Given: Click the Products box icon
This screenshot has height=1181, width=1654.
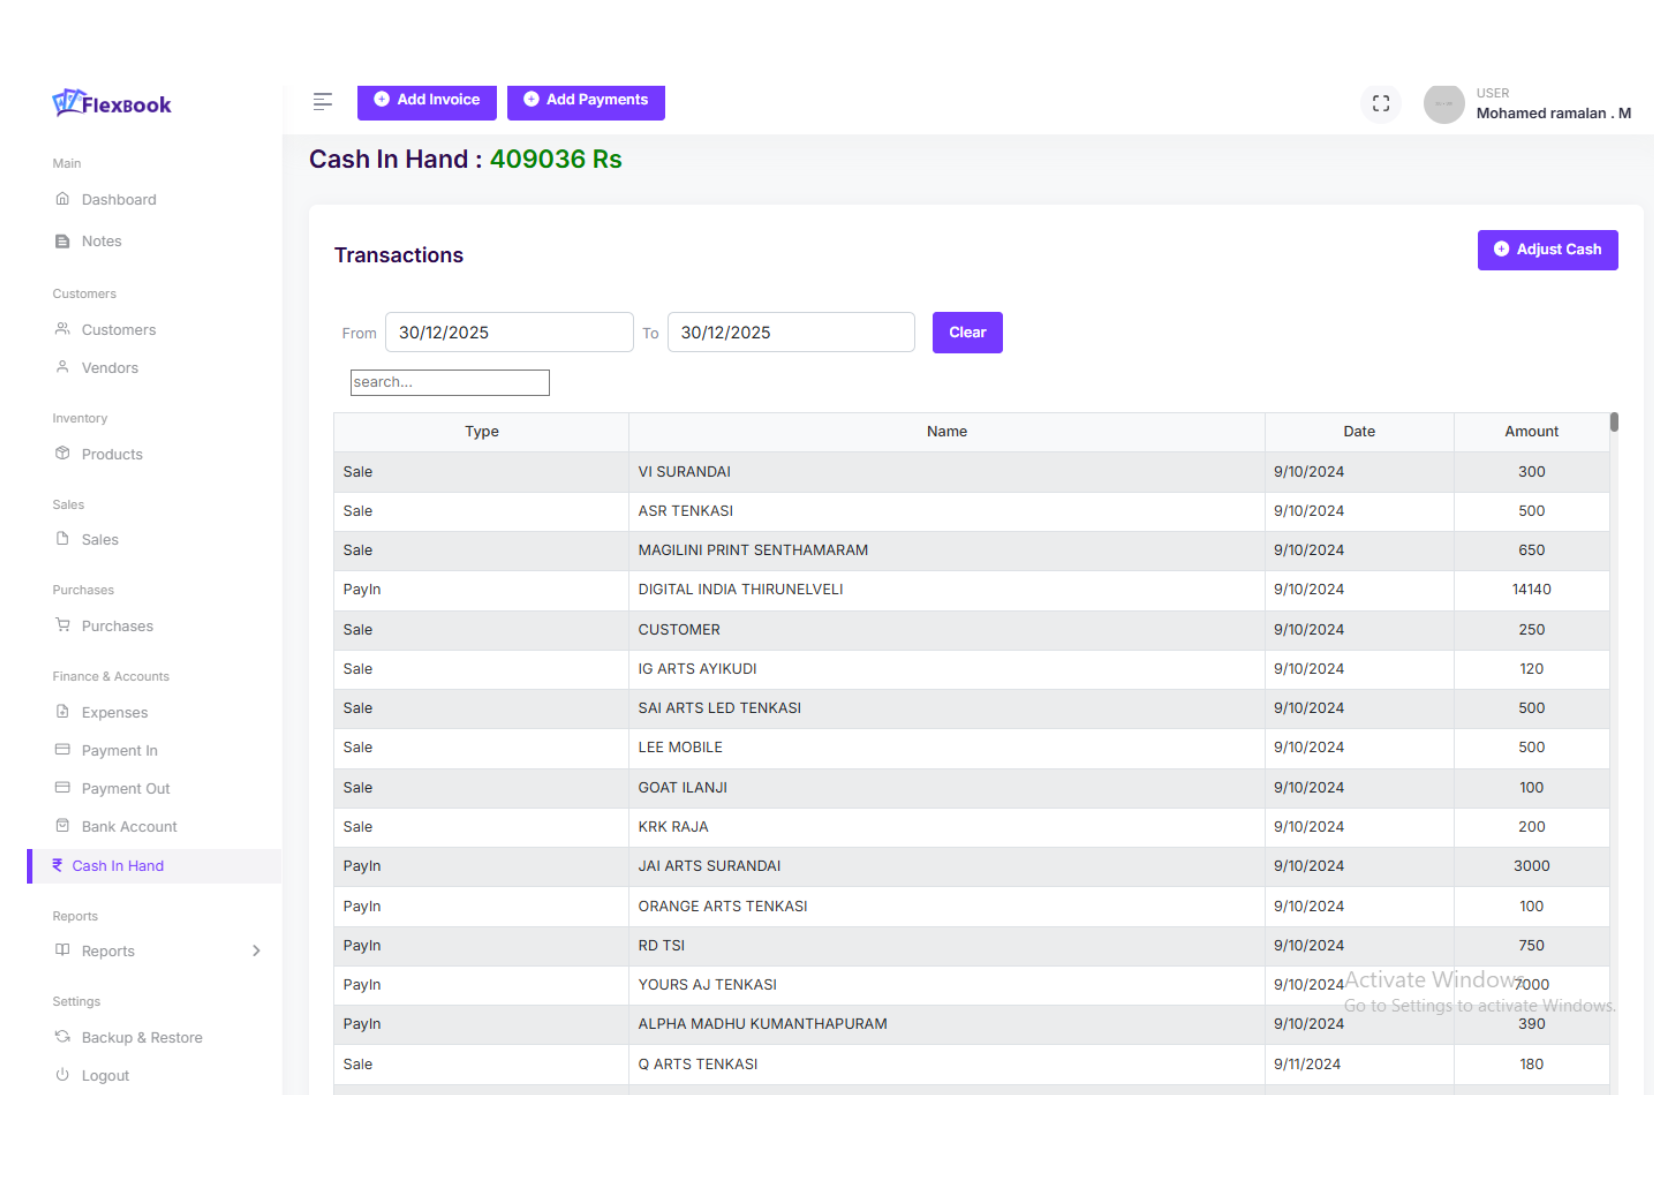Looking at the screenshot, I should click(x=62, y=454).
